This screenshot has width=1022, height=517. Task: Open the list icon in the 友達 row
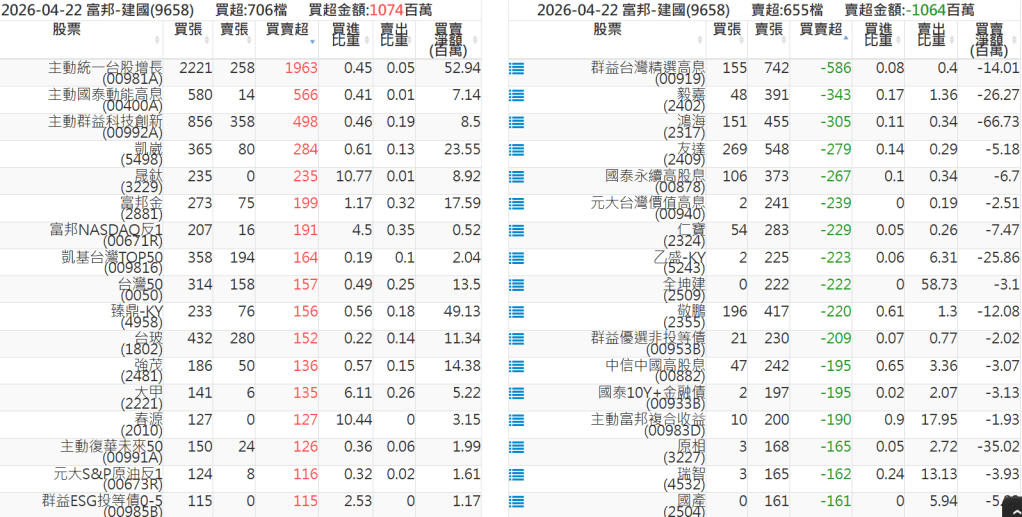[516, 150]
